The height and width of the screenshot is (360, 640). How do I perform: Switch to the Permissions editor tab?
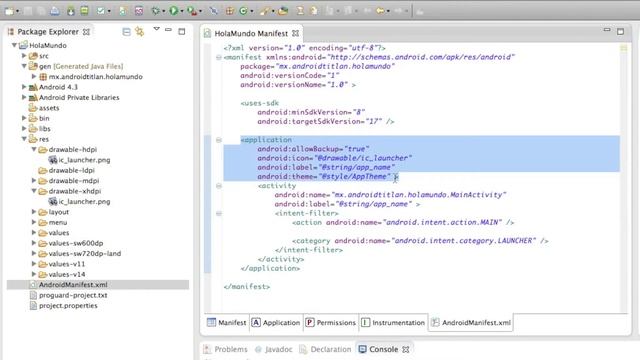331,322
